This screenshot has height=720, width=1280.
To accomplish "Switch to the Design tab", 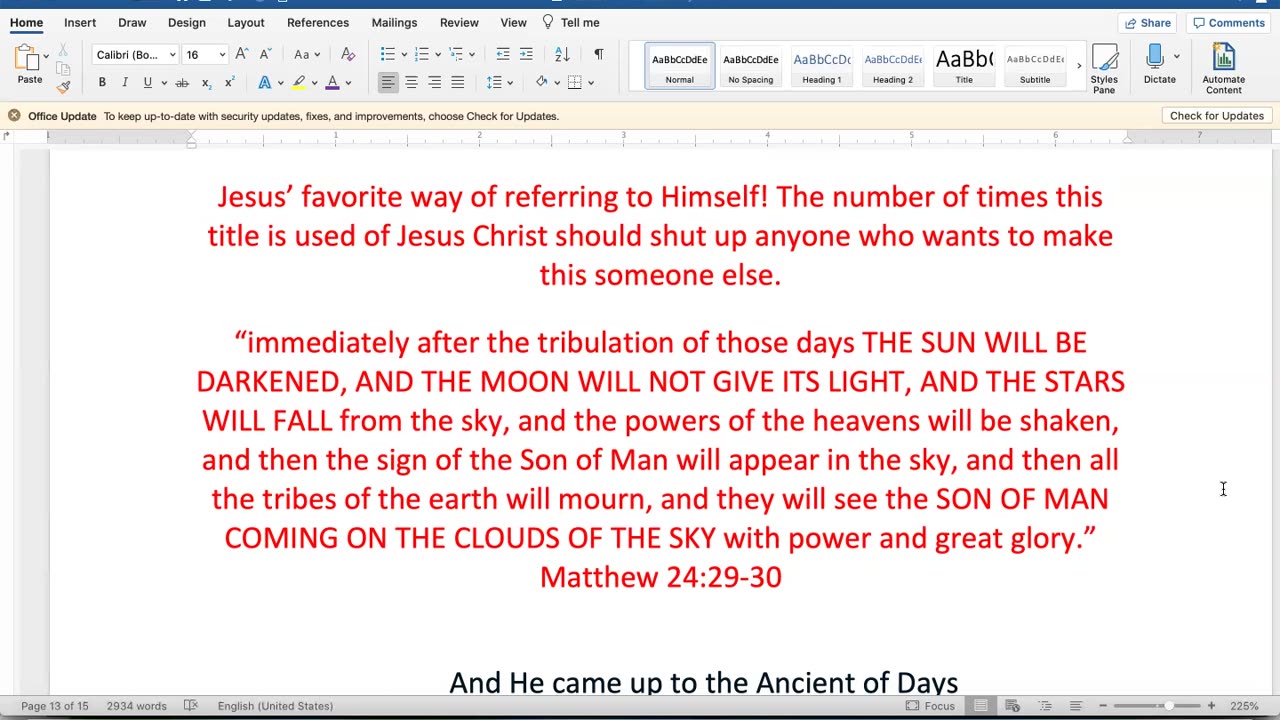I will coord(187,22).
